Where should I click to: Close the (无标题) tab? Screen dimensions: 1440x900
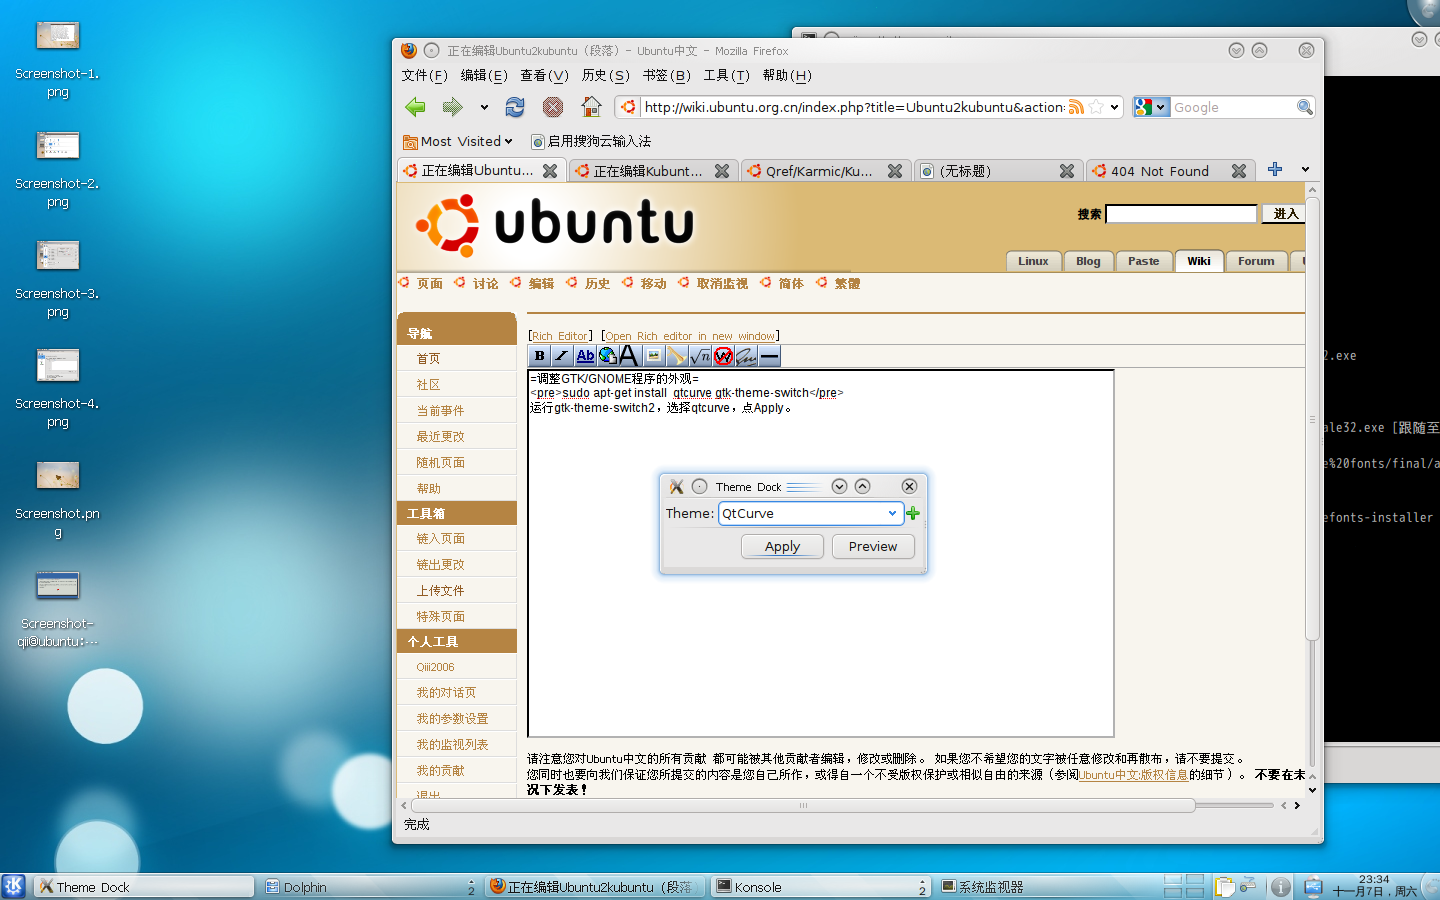[1067, 171]
